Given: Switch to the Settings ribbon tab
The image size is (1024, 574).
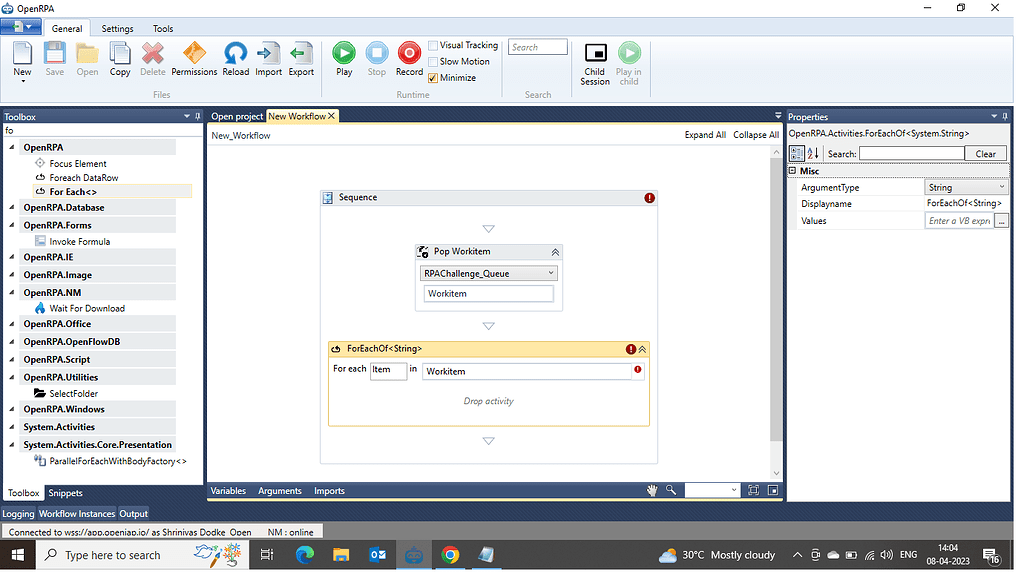Looking at the screenshot, I should tap(117, 29).
